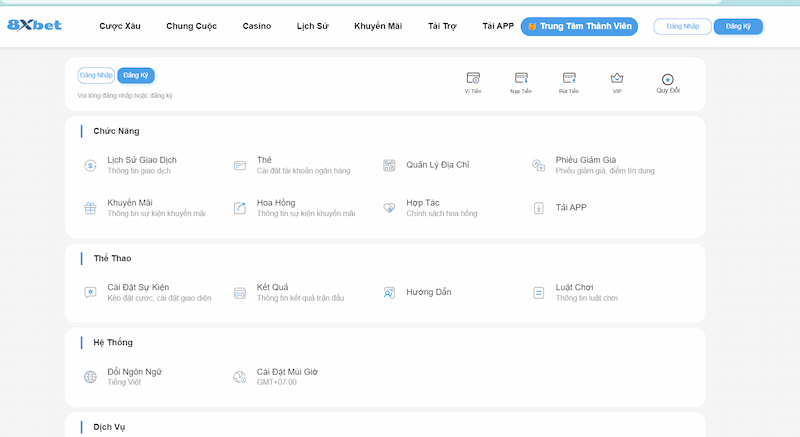Click the Ví Tiền wallet icon
800x437 pixels.
coord(473,78)
